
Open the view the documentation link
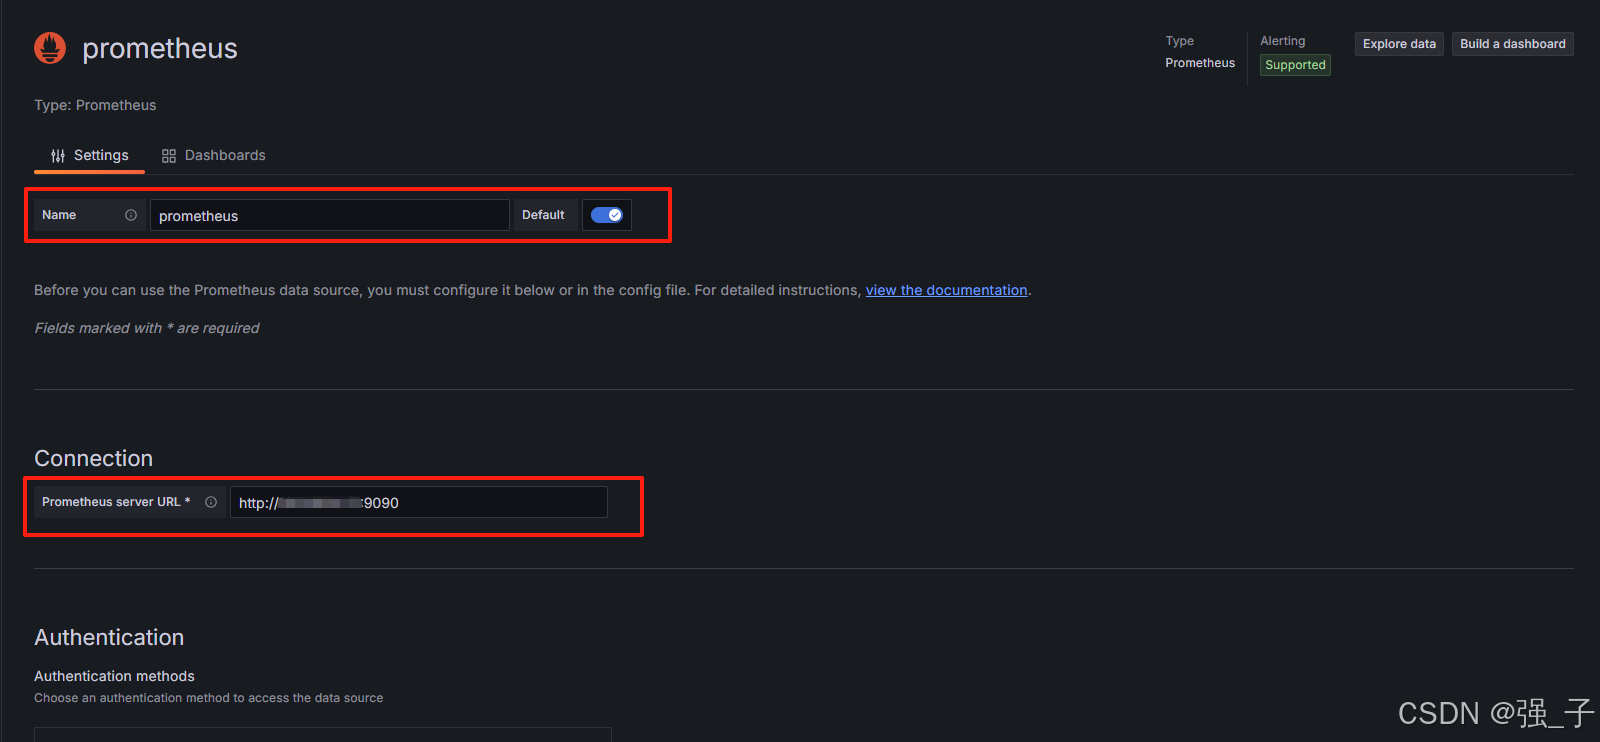tap(946, 290)
